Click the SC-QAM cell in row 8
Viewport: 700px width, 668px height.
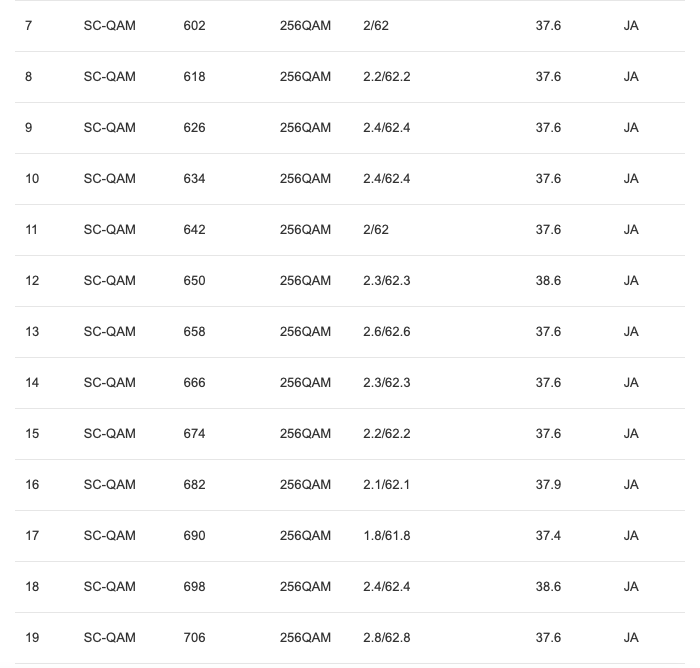(109, 76)
